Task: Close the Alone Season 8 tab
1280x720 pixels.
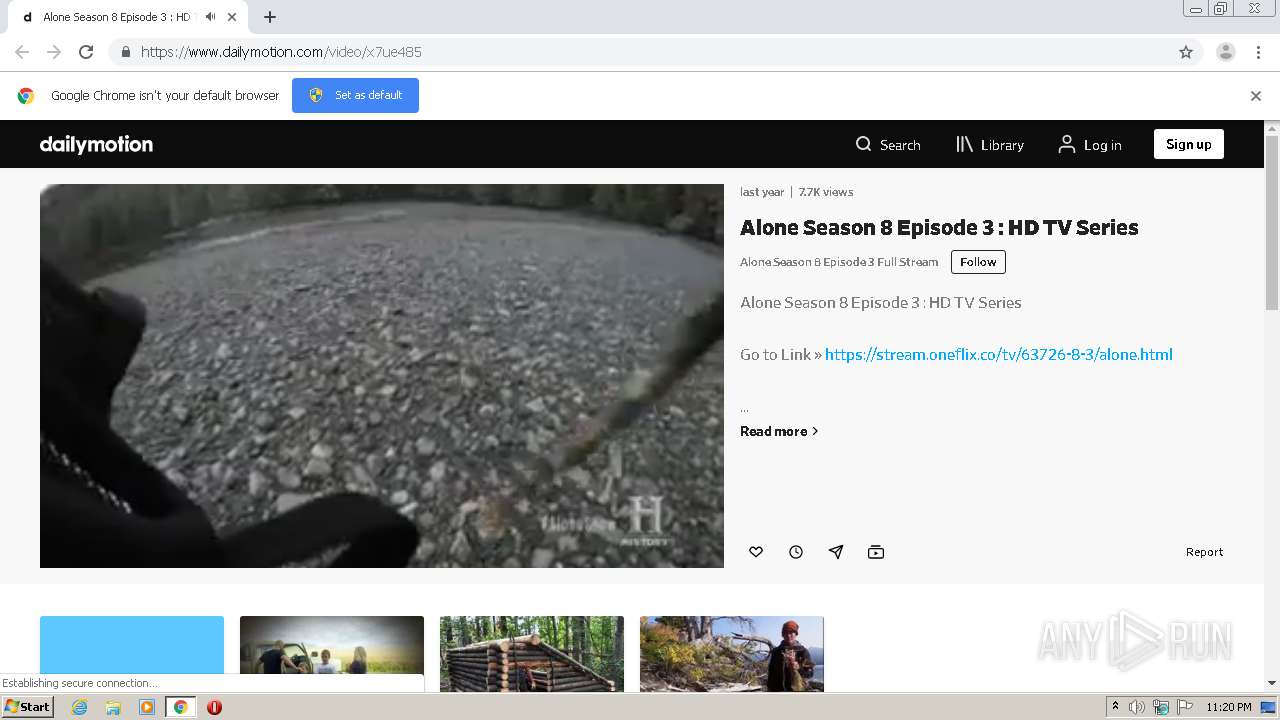Action: tap(232, 17)
